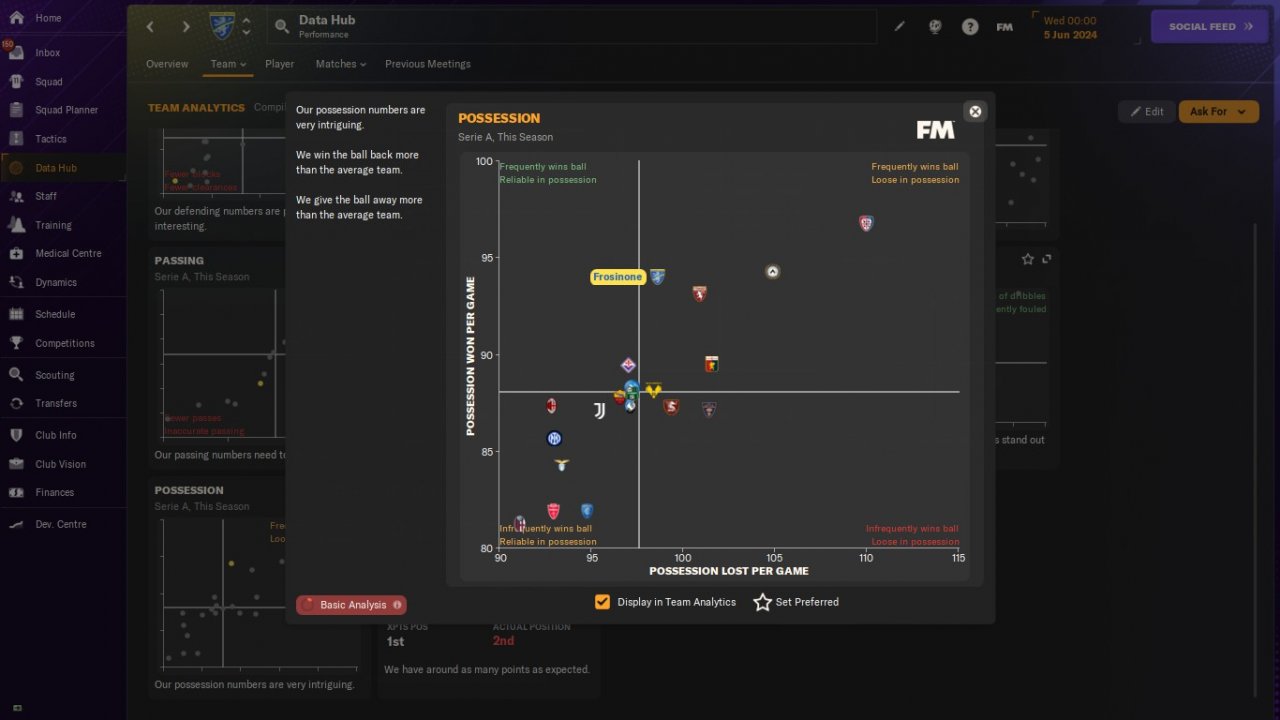Screen dimensions: 1280x720
Task: Open the Ask For dropdown
Action: [1218, 111]
